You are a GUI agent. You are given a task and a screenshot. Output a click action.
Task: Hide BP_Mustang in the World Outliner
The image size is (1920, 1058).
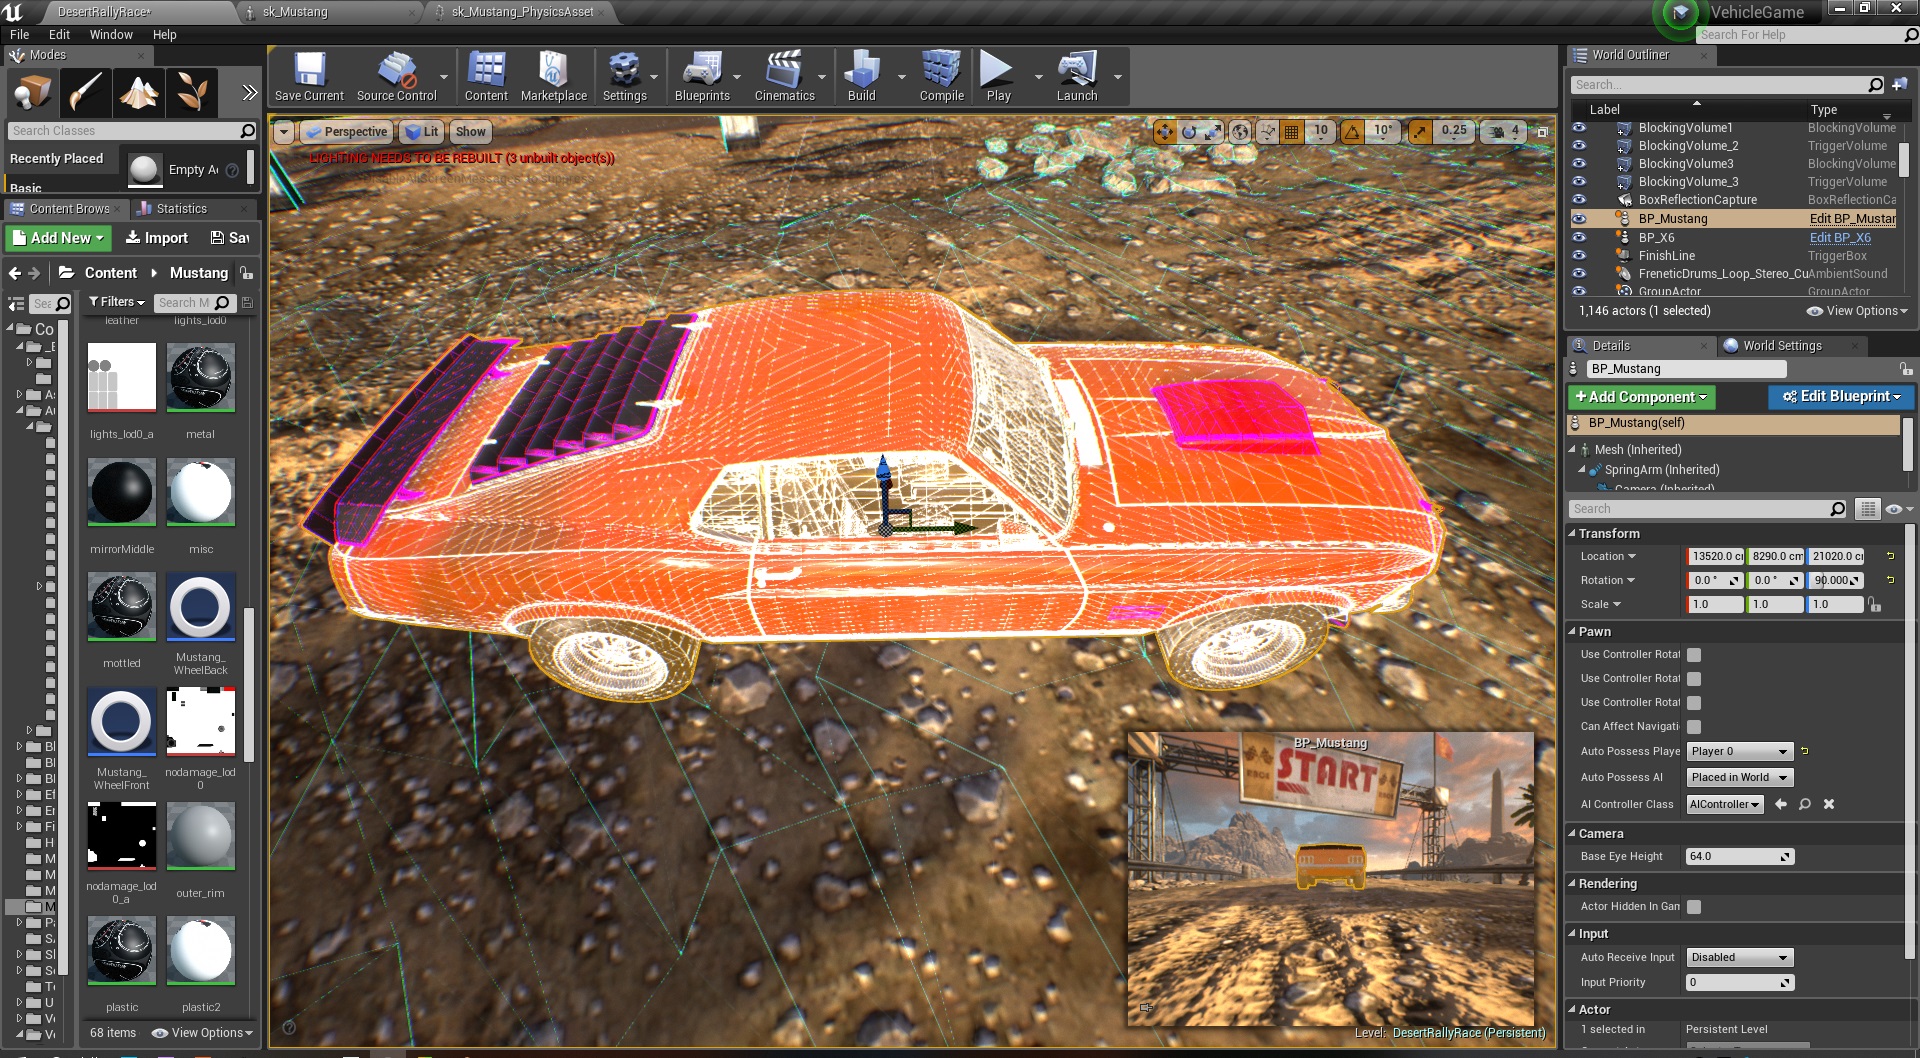point(1579,219)
